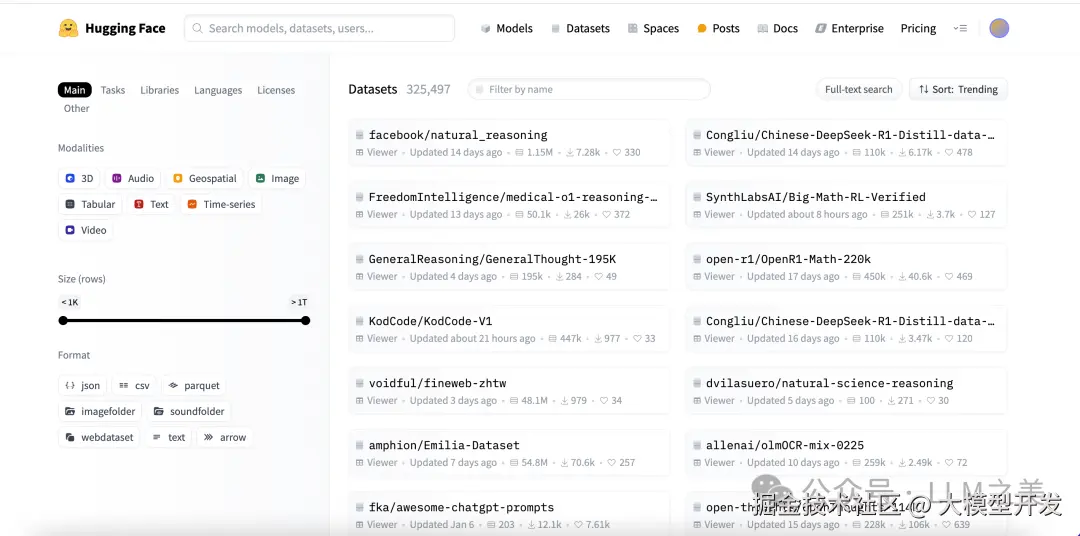
Task: Open the Sort: Trending dropdown
Action: (x=958, y=90)
